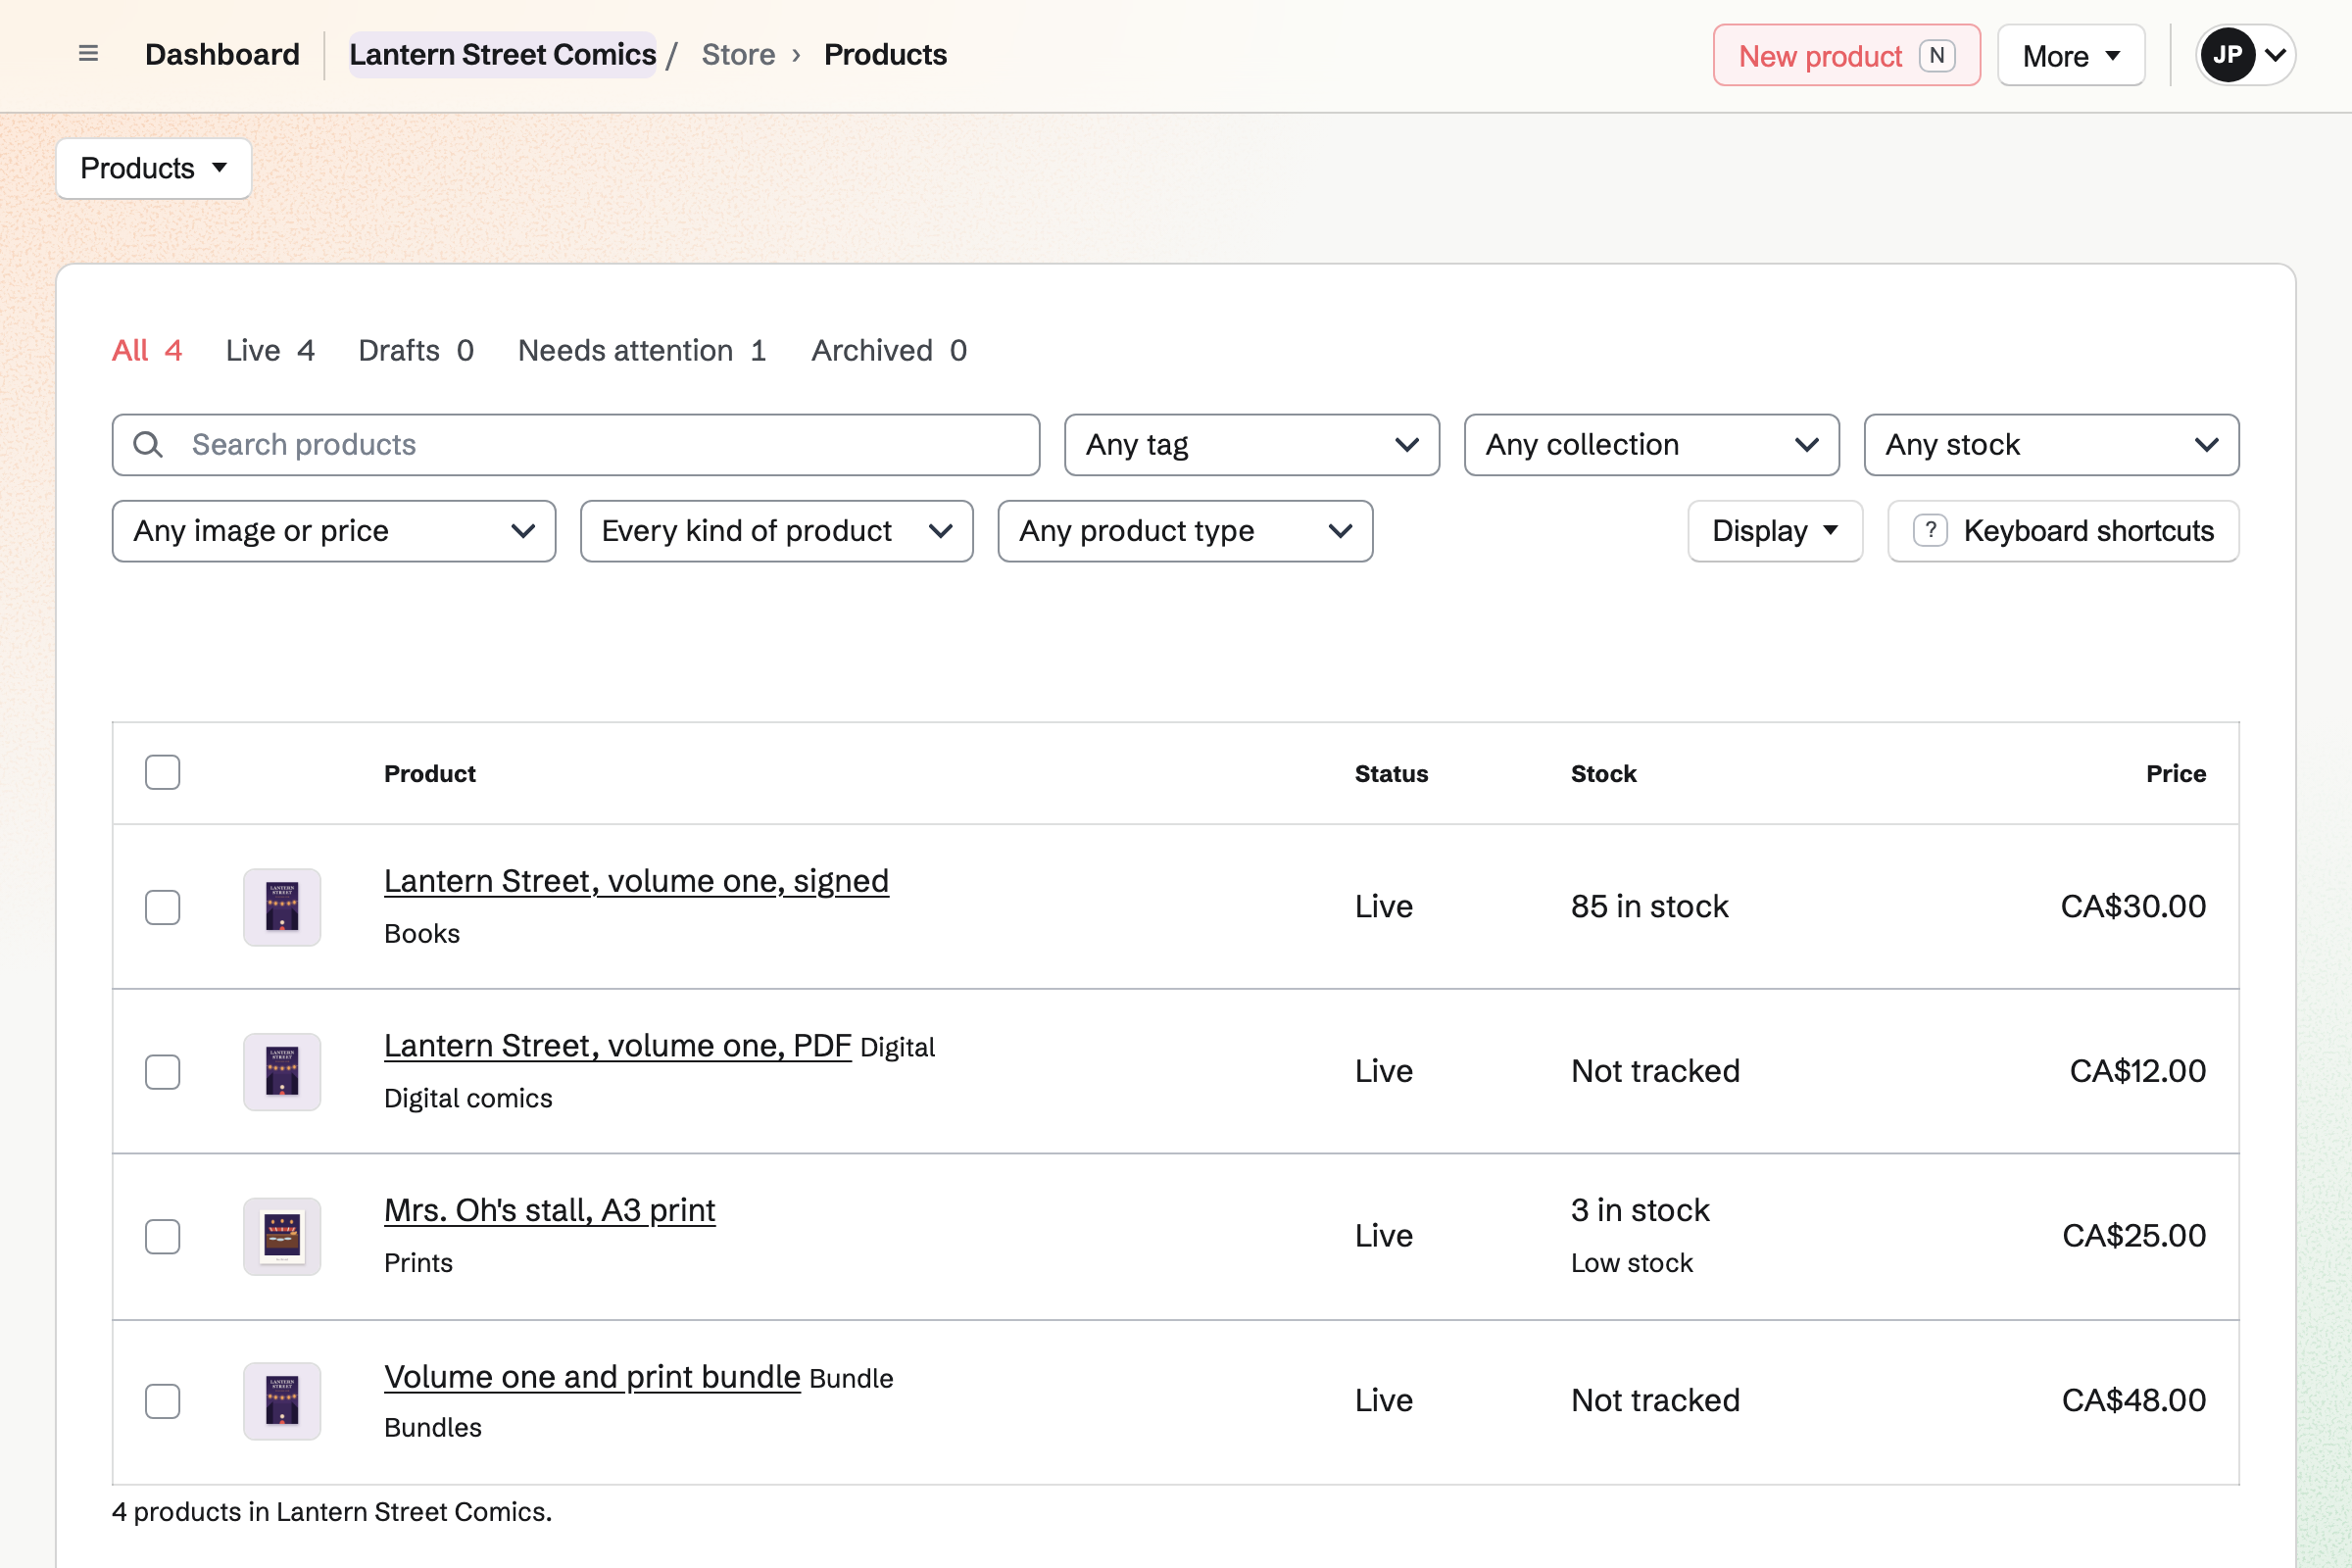2352x1568 pixels.
Task: Click the 'Low stock' label
Action: tap(1632, 1263)
